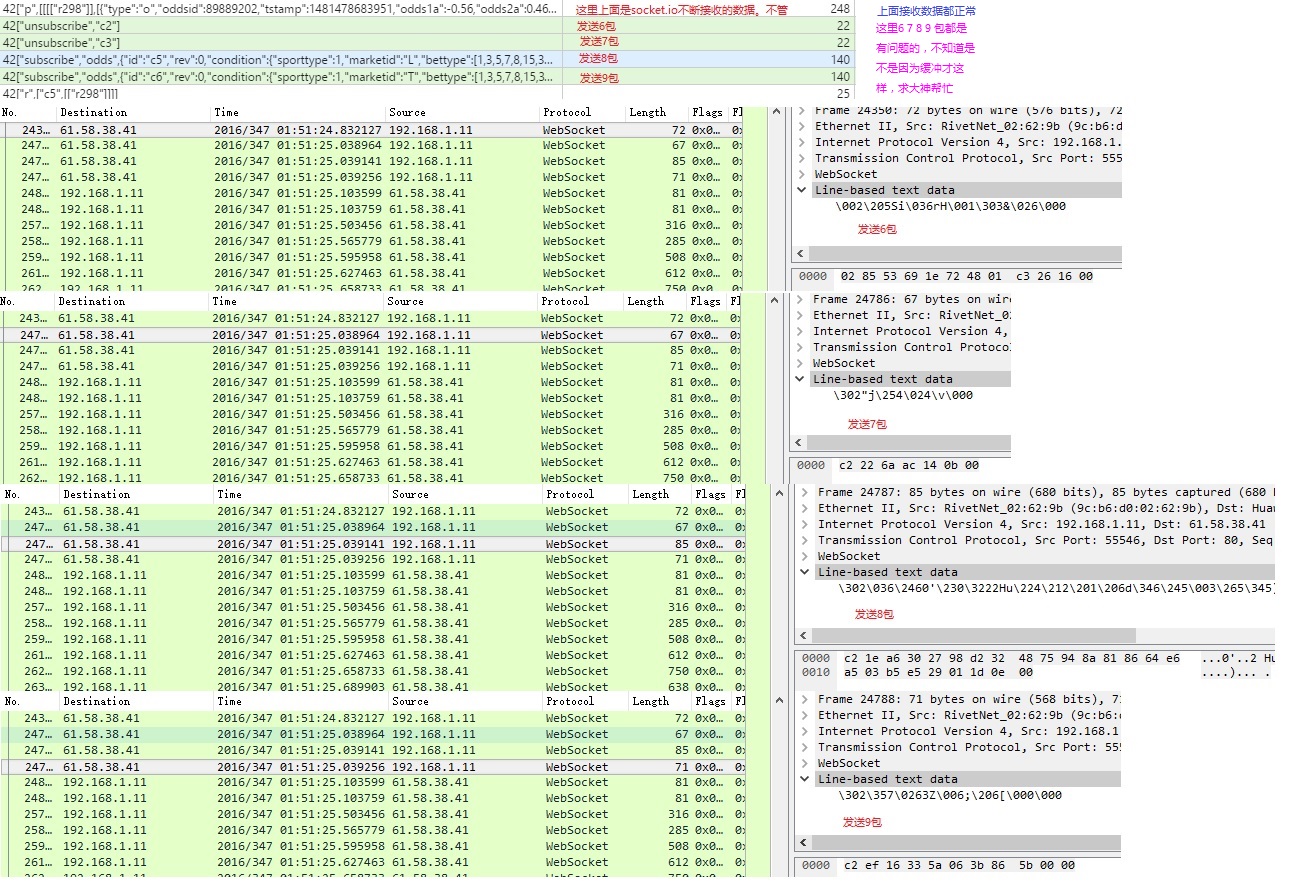Sort by Length column beside Frame 24786
1295x887 pixels.
click(x=646, y=301)
